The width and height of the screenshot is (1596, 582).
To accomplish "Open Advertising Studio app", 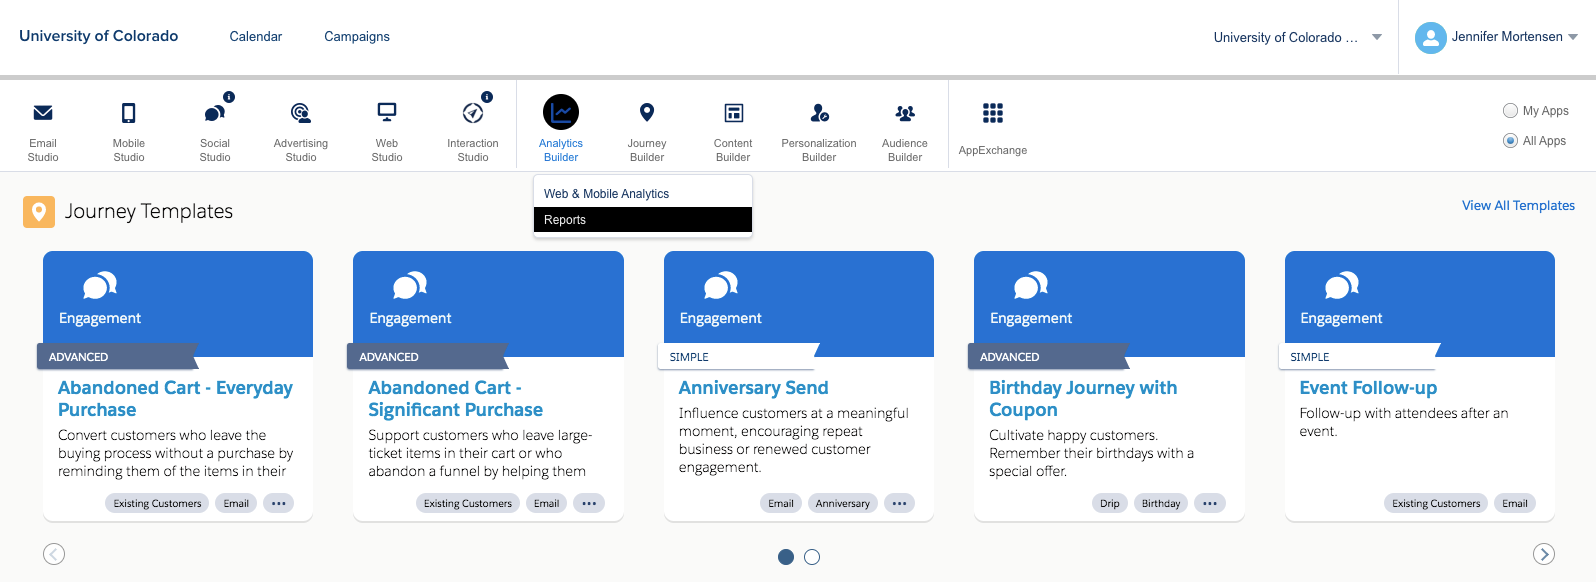I will point(301,130).
